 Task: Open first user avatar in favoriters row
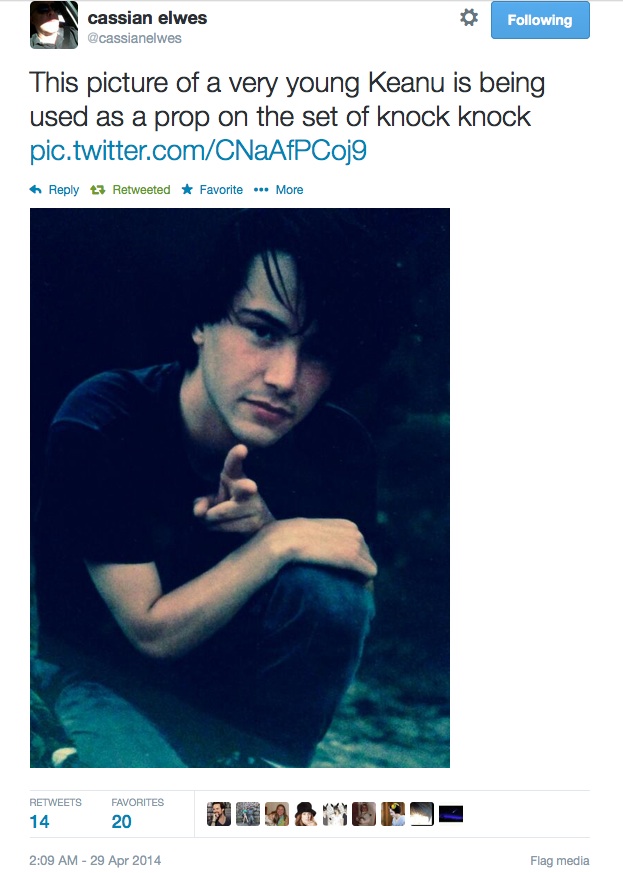(219, 814)
